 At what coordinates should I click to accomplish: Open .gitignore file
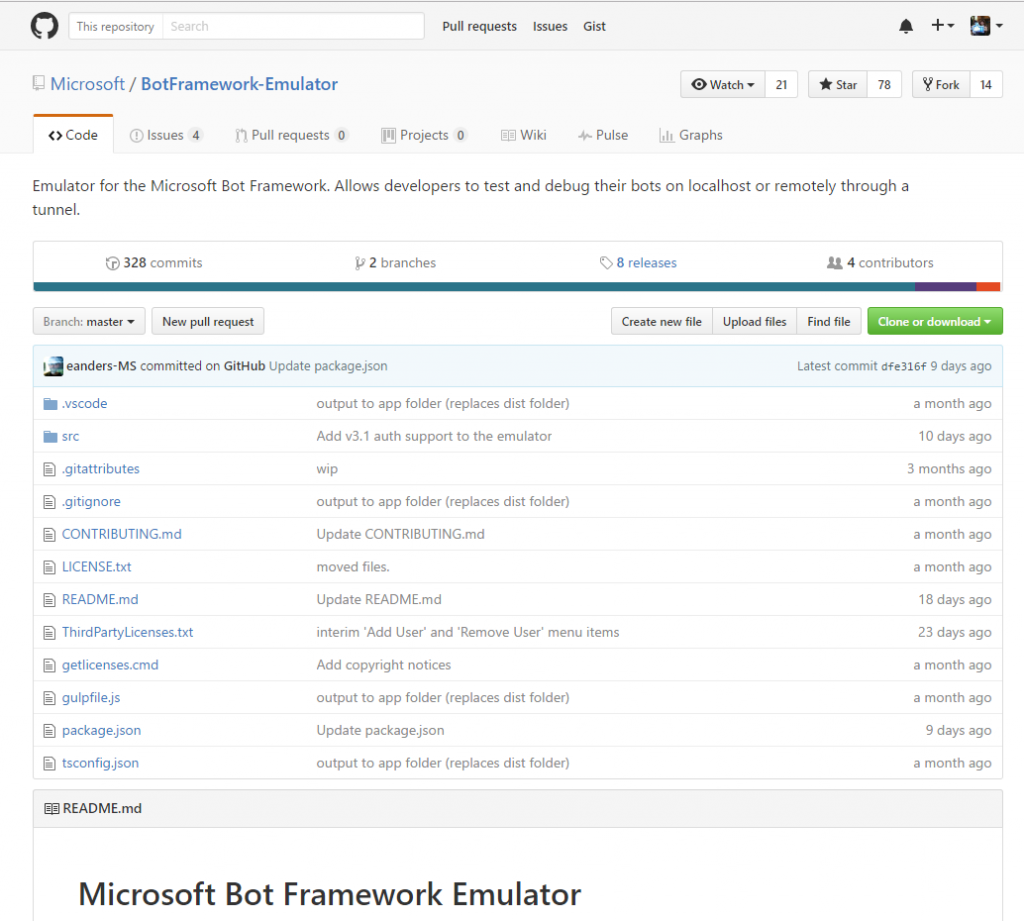[x=91, y=502]
